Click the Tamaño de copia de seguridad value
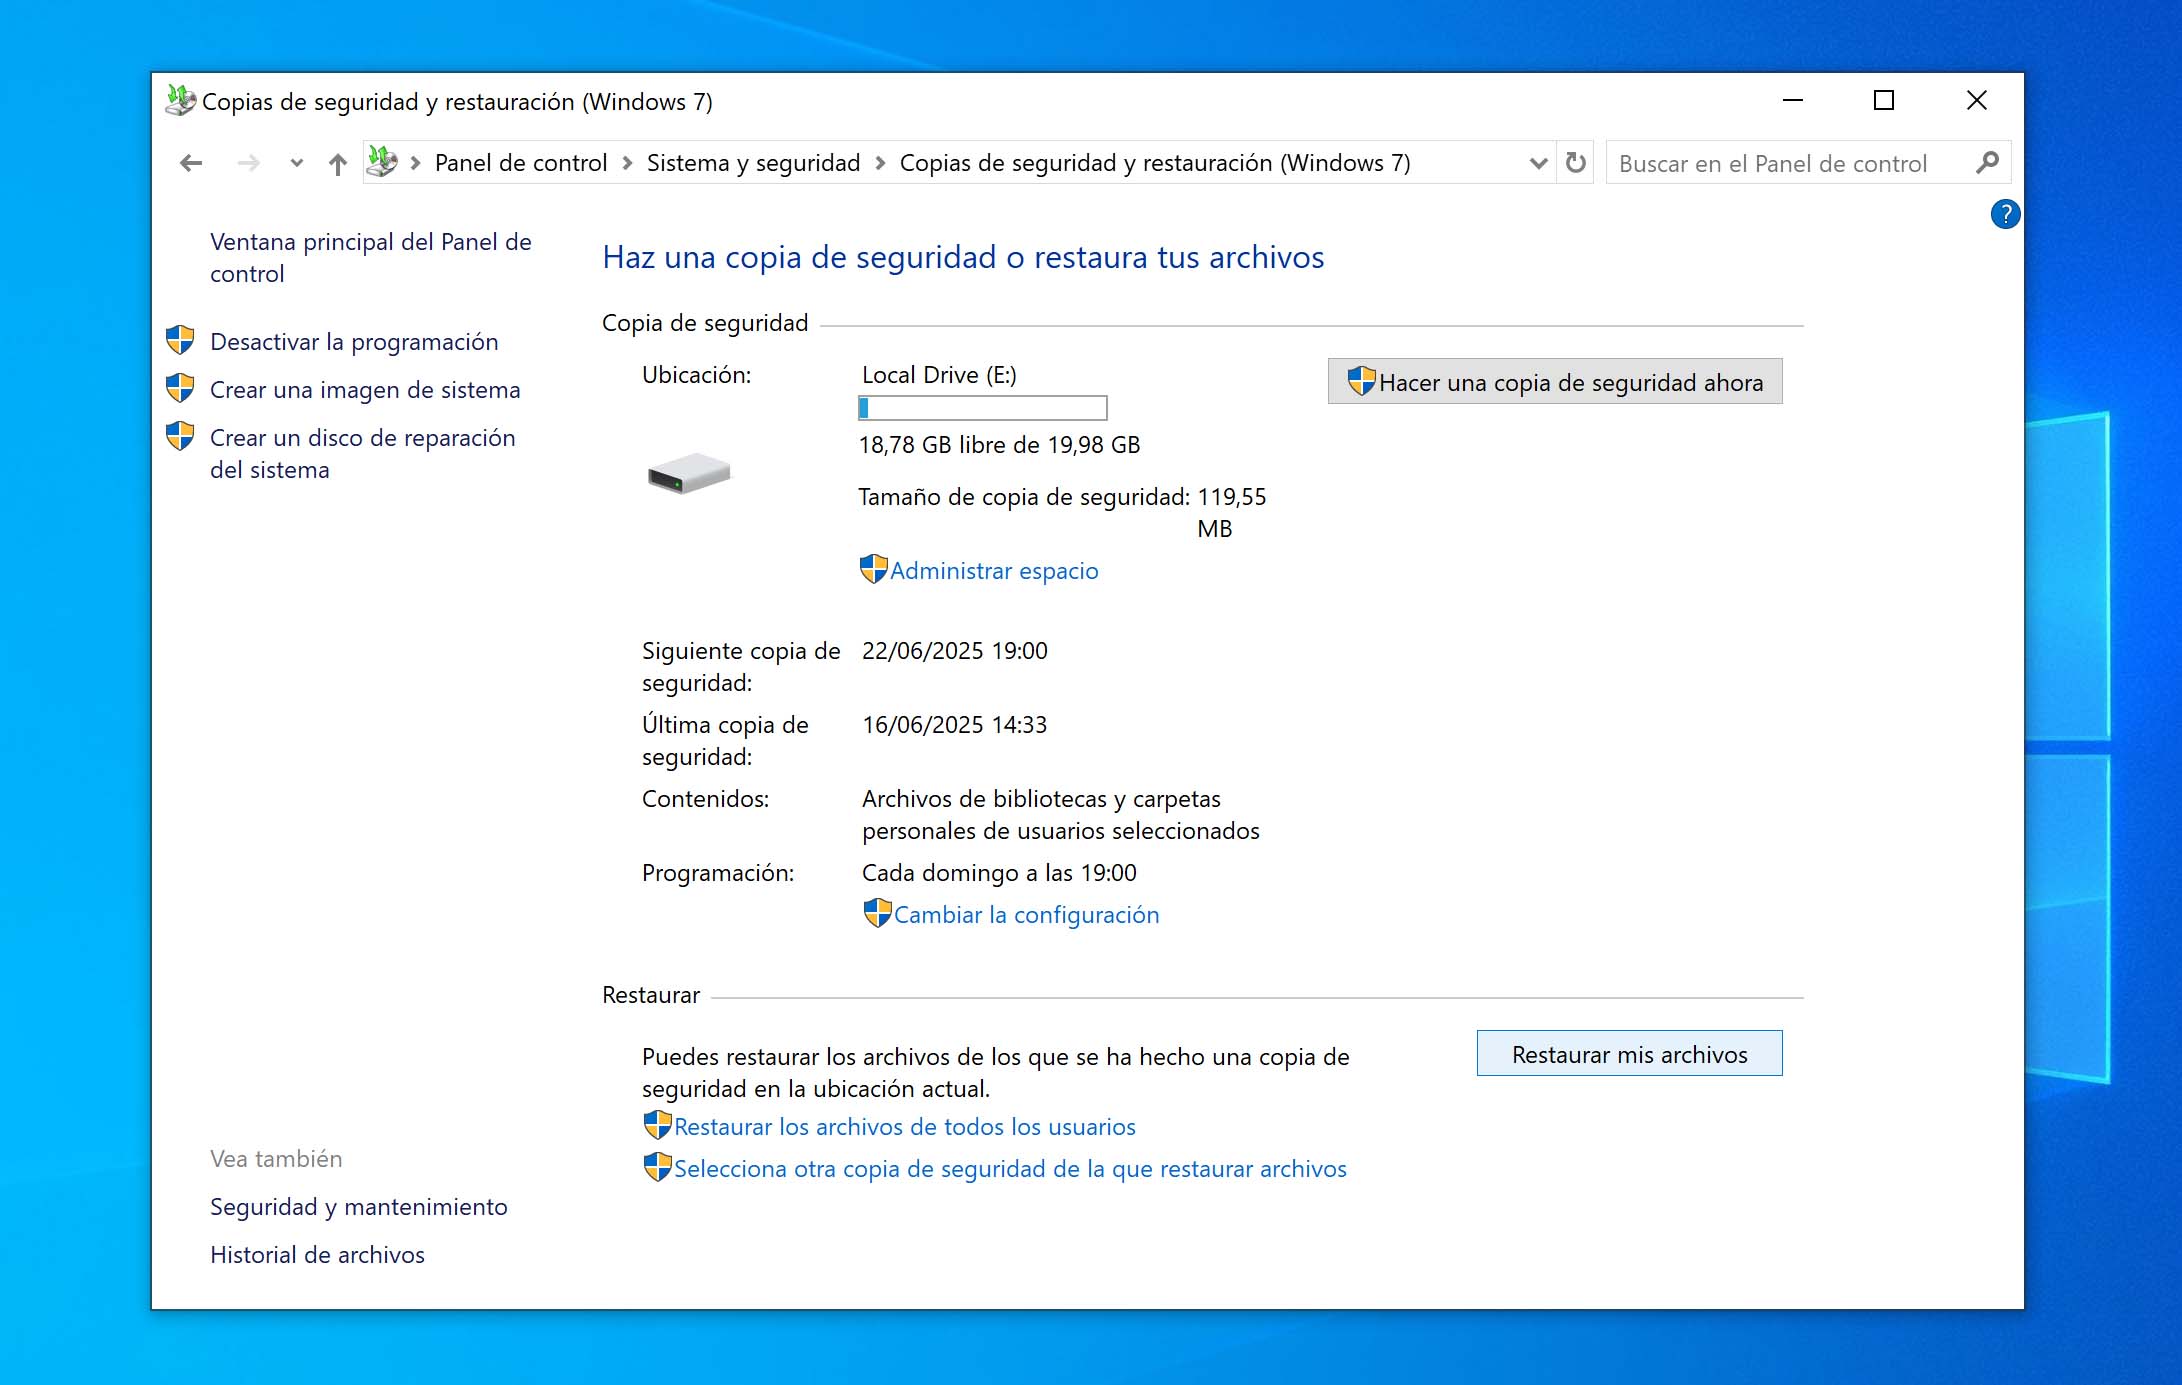2182x1385 pixels. pyautogui.click(x=1232, y=512)
